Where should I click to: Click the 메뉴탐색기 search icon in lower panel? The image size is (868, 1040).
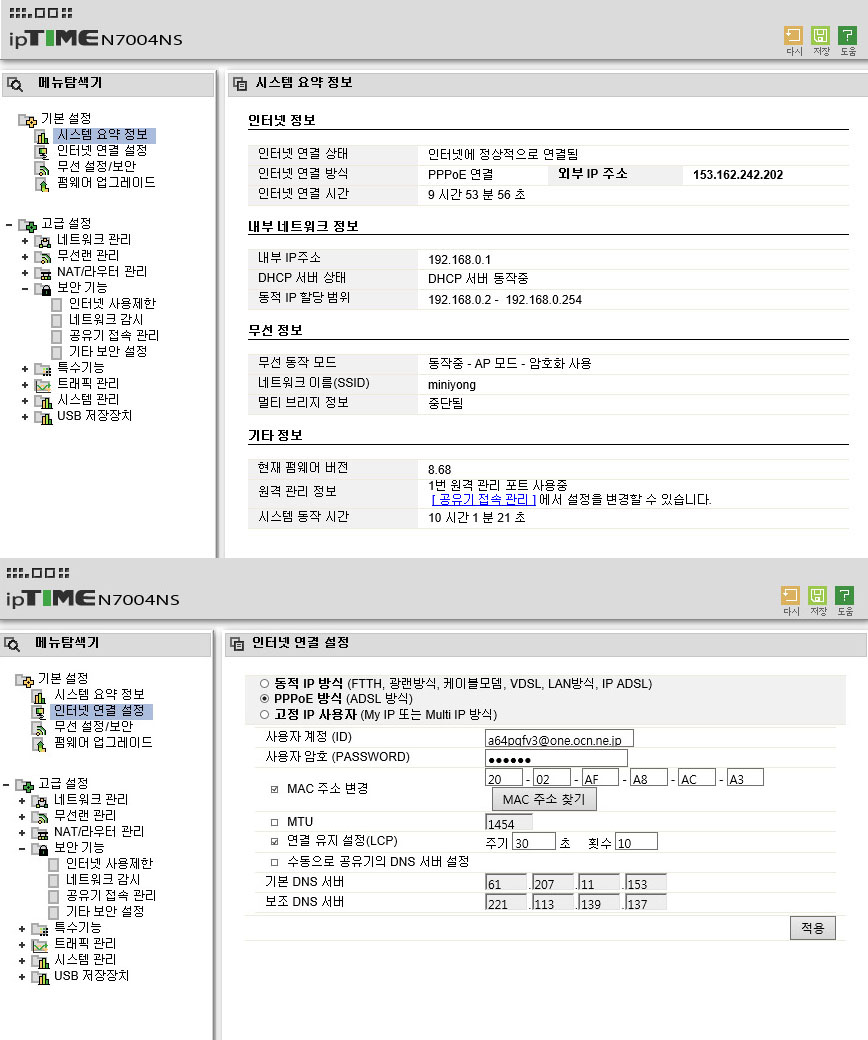pos(12,644)
